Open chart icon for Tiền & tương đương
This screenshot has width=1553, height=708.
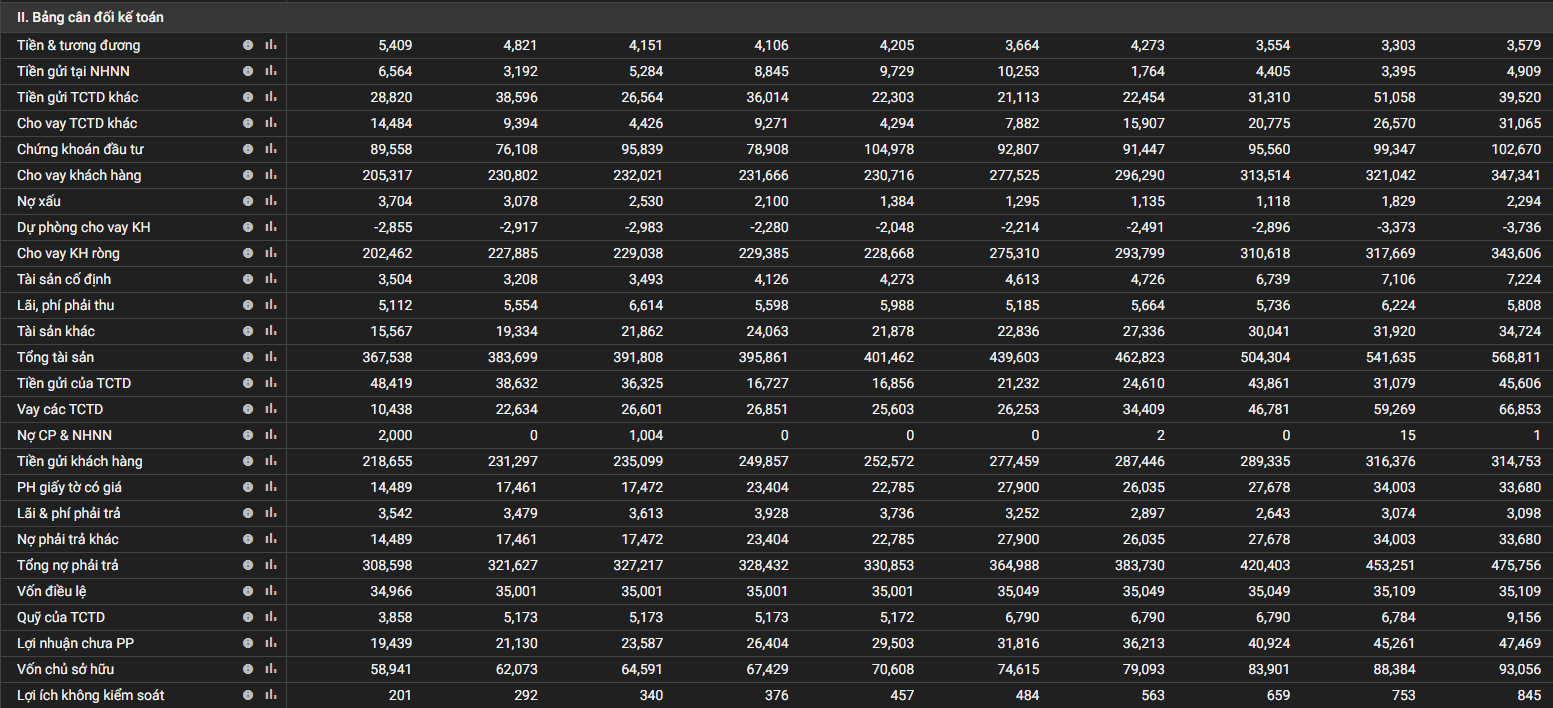point(271,45)
